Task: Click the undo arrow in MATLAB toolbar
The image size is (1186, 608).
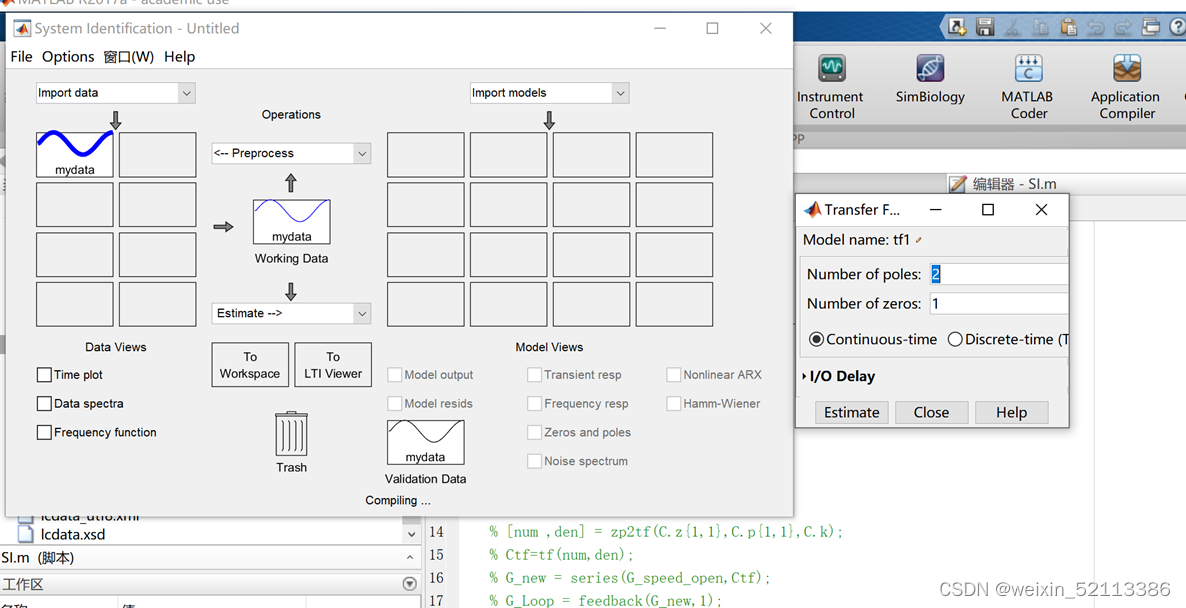Action: pos(1095,28)
